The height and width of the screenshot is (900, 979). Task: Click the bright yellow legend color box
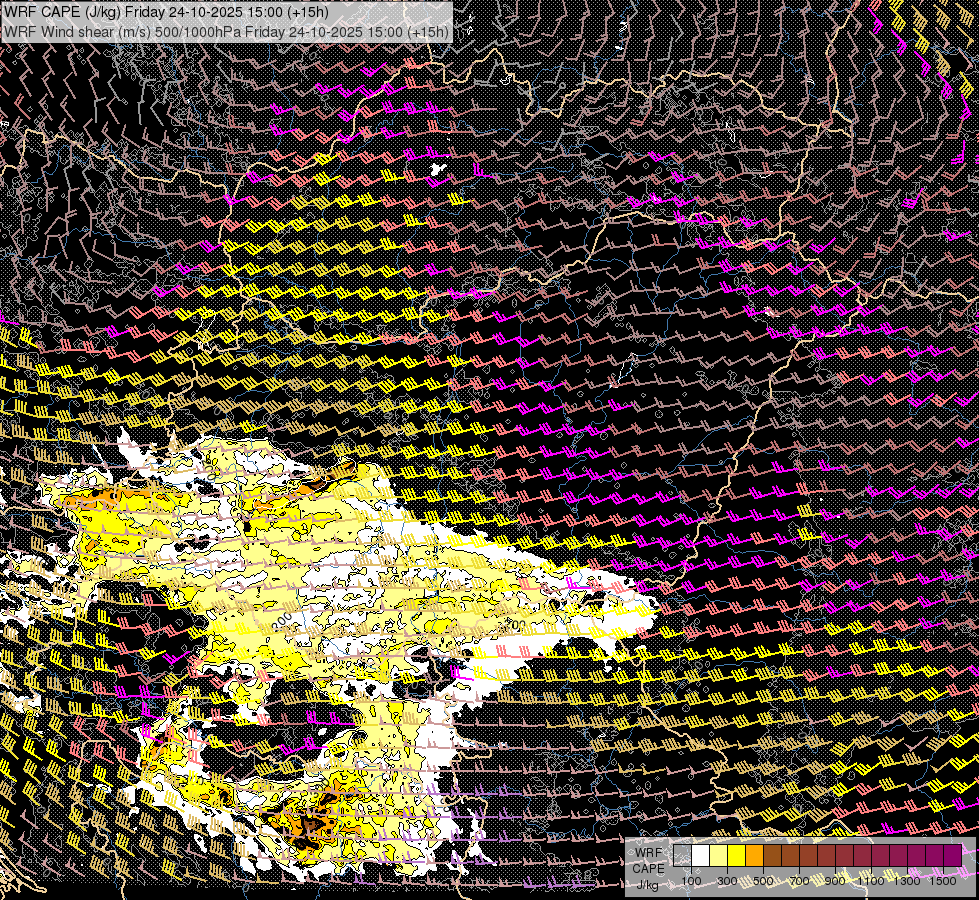(736, 855)
